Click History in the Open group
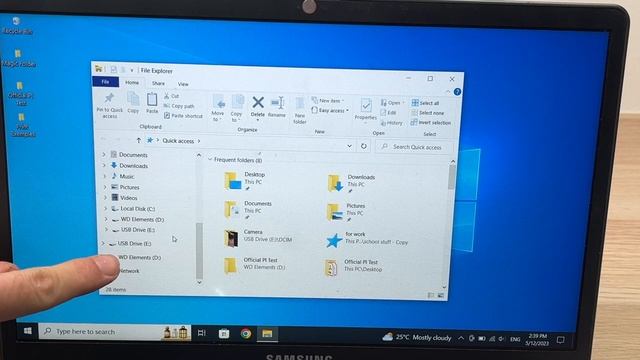This screenshot has width=640, height=360. tap(391, 123)
